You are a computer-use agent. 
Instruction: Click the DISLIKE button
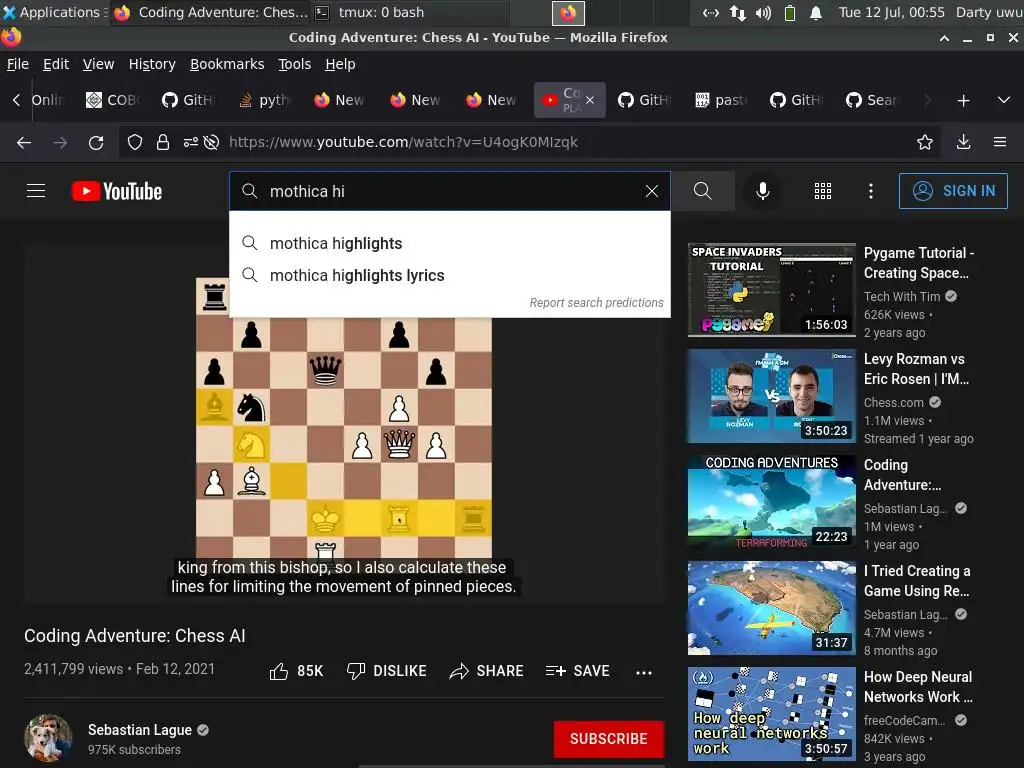[387, 671]
